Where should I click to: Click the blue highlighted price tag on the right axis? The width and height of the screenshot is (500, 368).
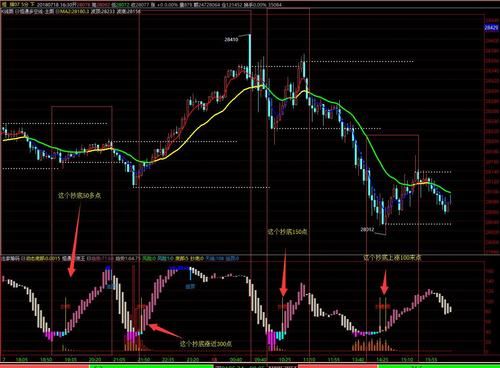click(491, 28)
